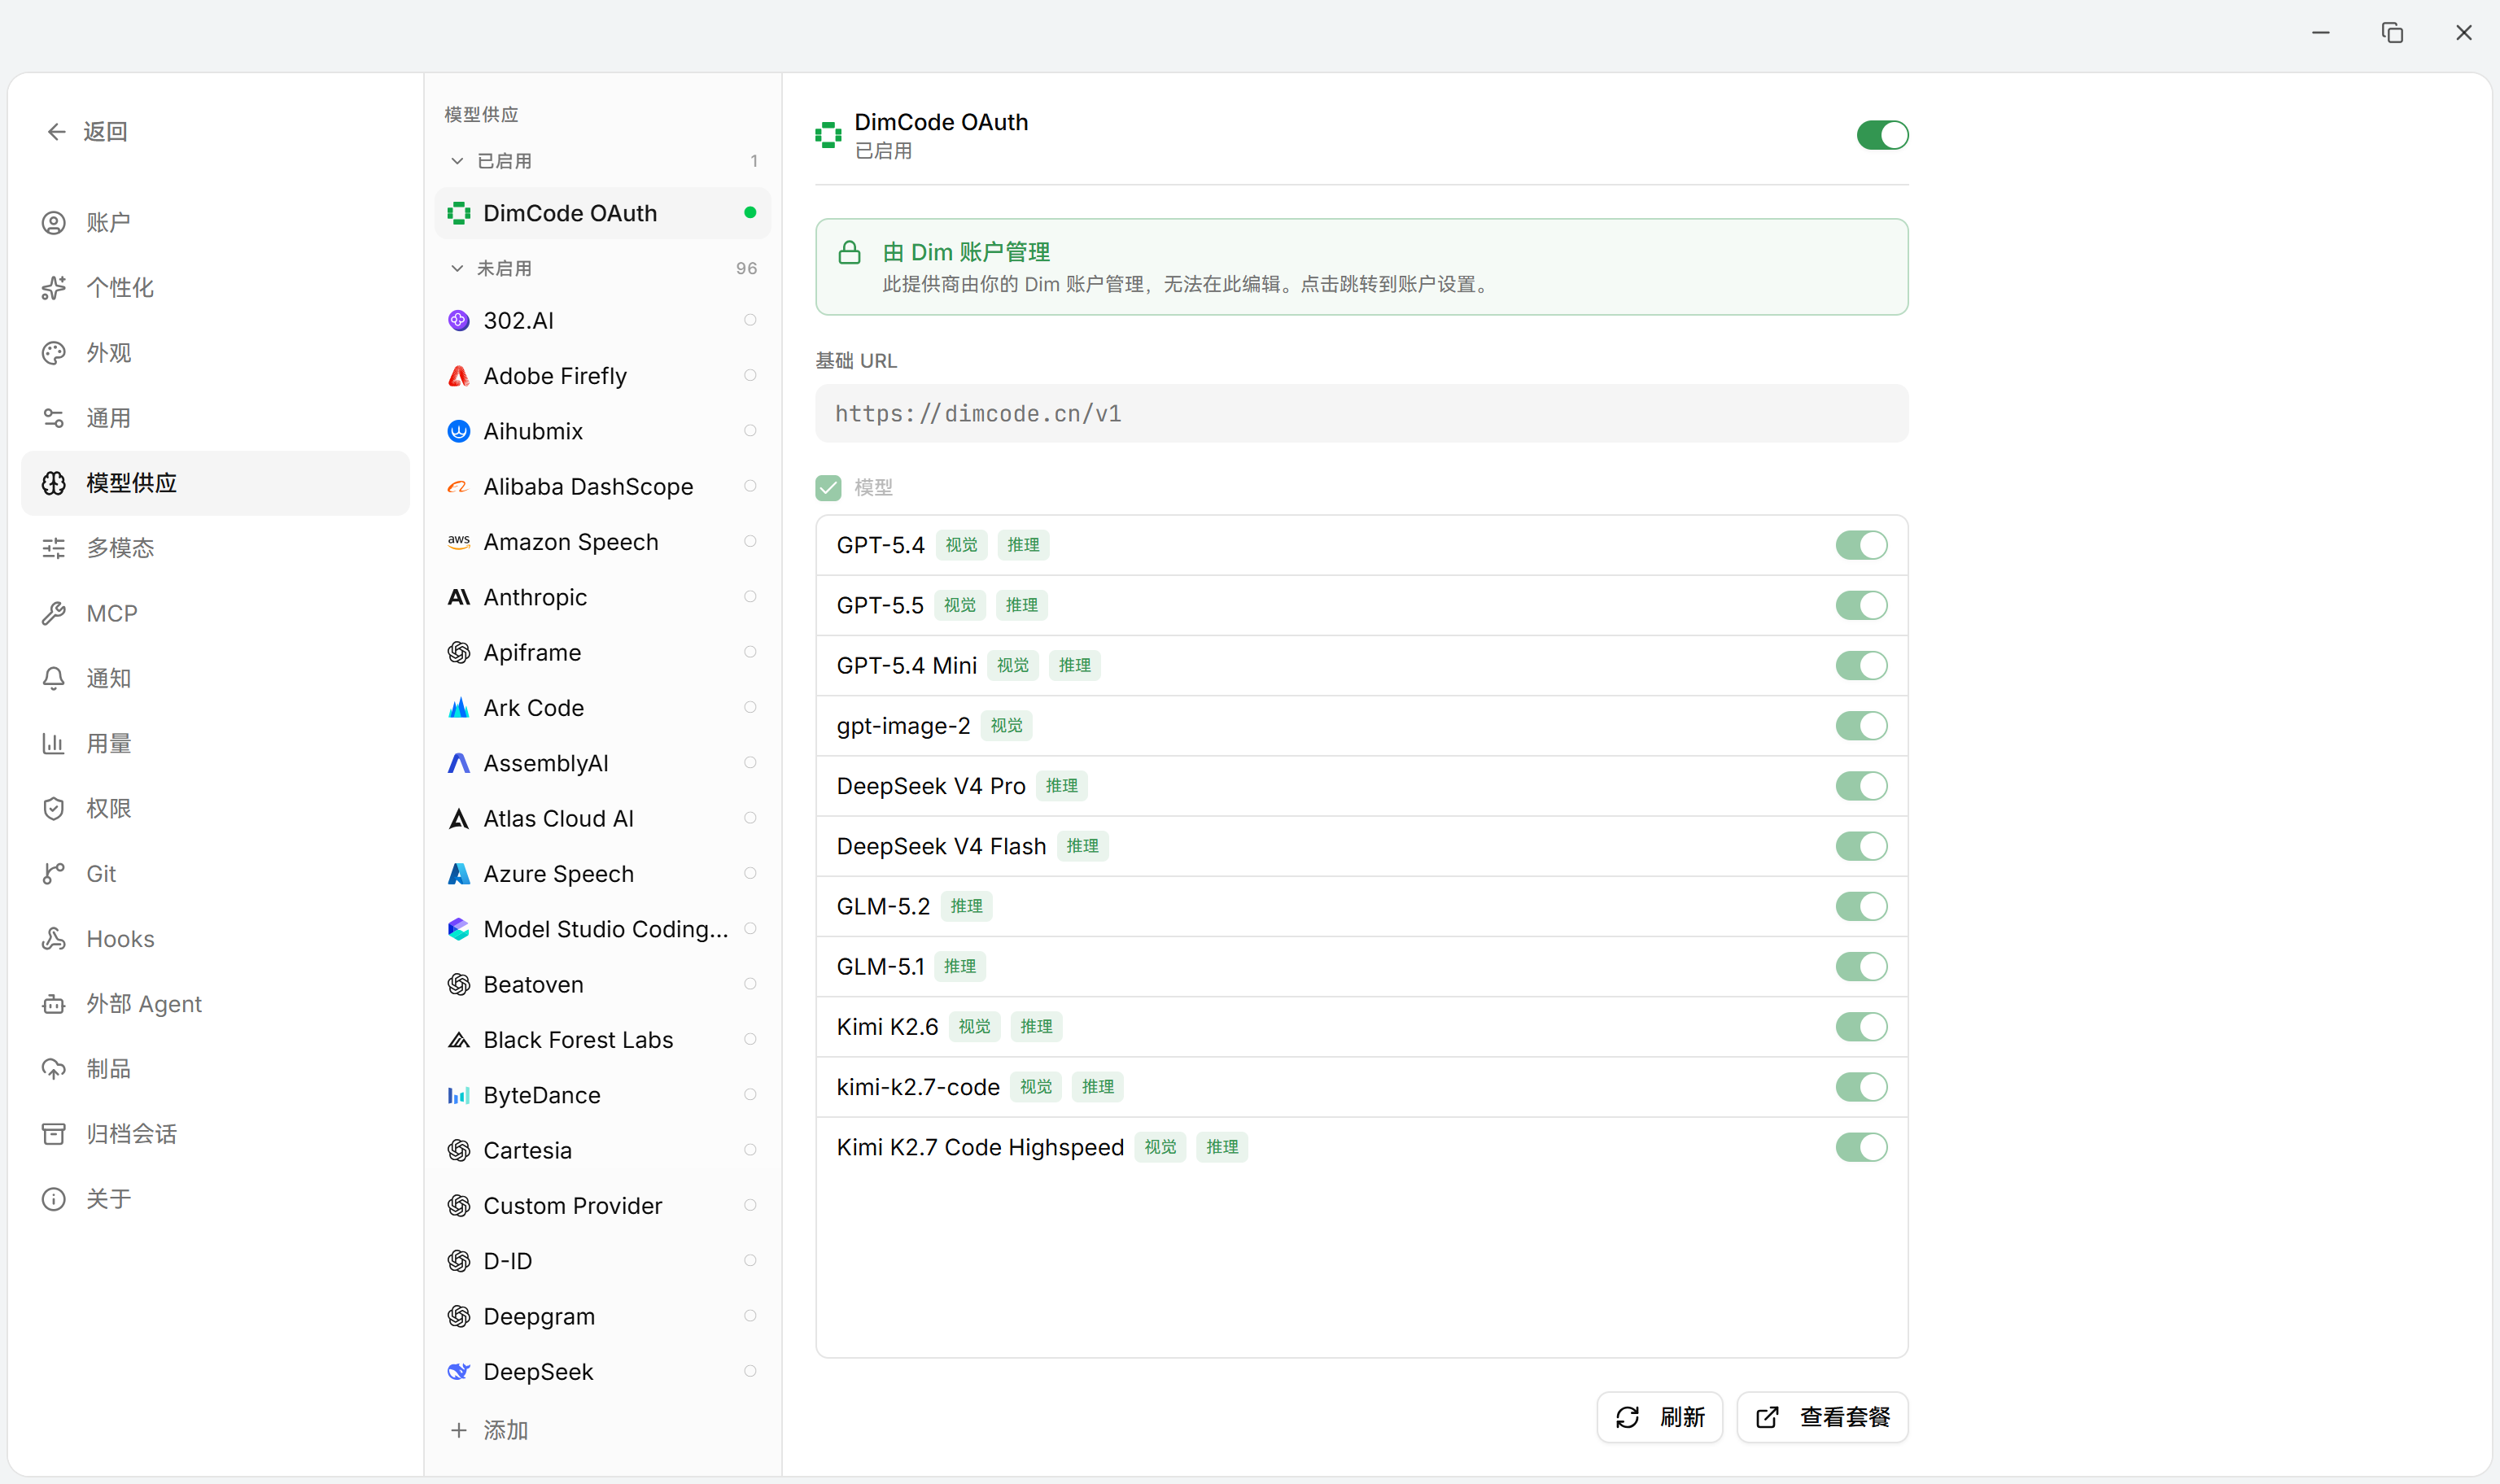Select the 通用 sliders icon

point(54,418)
